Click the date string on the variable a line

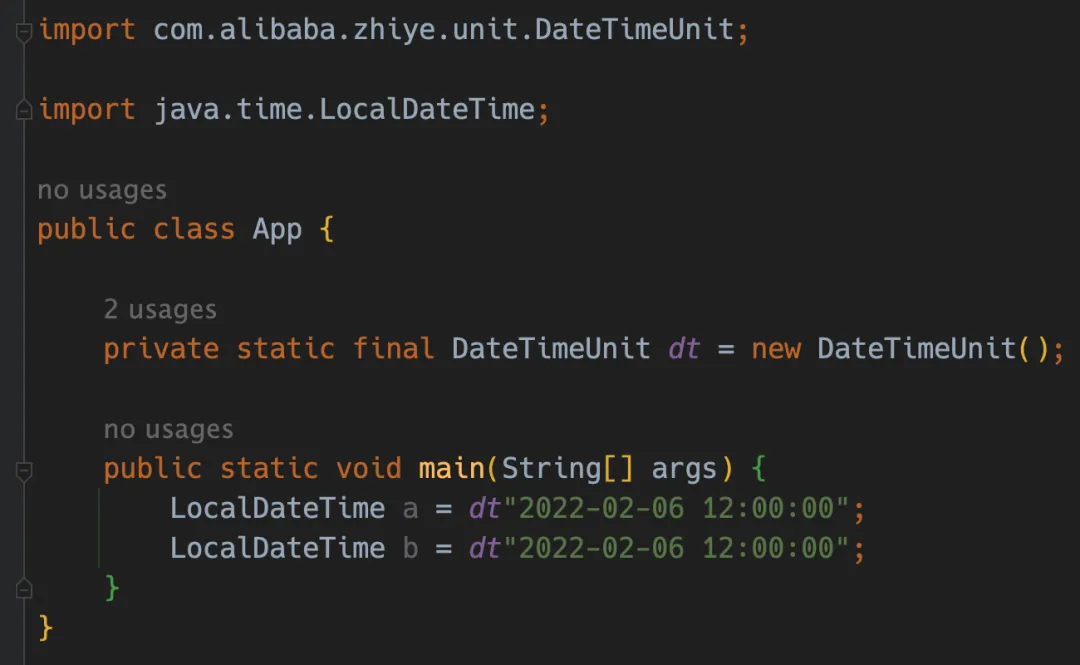[676, 509]
